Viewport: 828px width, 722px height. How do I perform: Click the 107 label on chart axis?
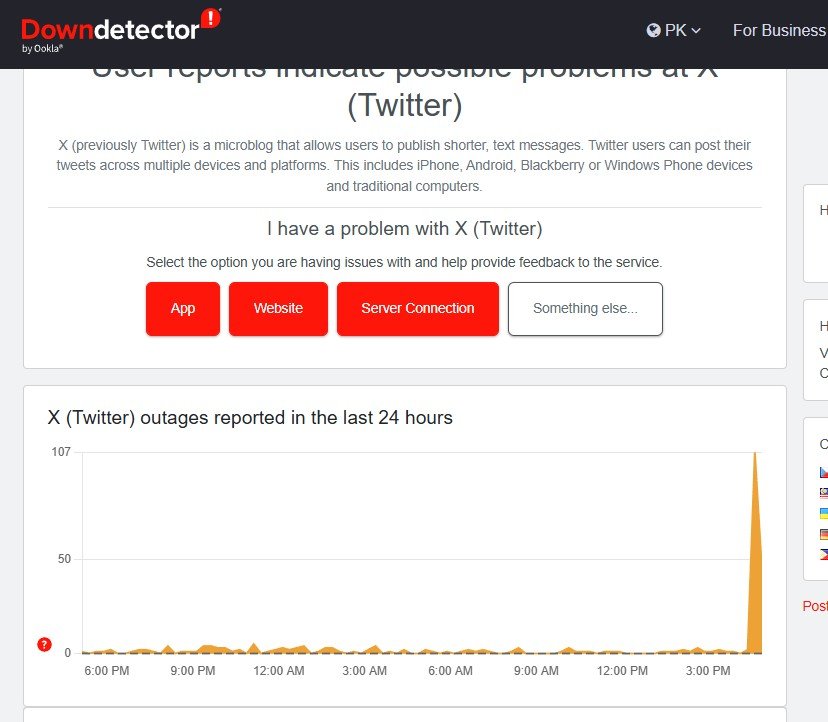click(x=61, y=452)
